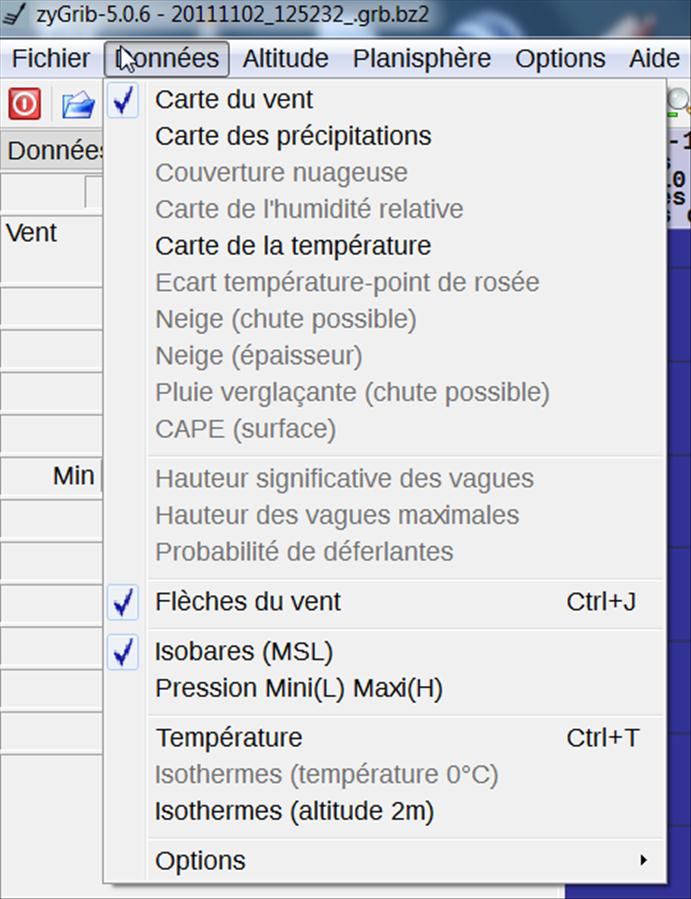This screenshot has height=899, width=691.
Task: Close the open Données menu header
Action: click(166, 58)
